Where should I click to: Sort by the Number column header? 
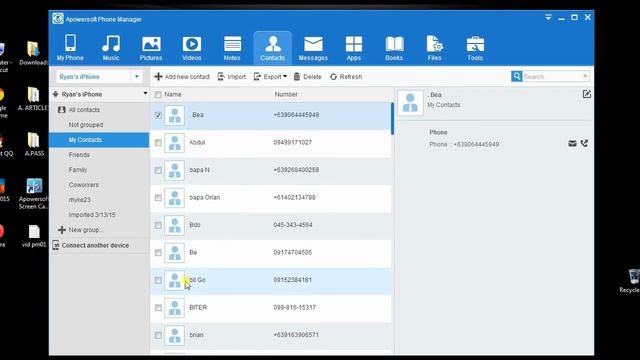point(286,94)
